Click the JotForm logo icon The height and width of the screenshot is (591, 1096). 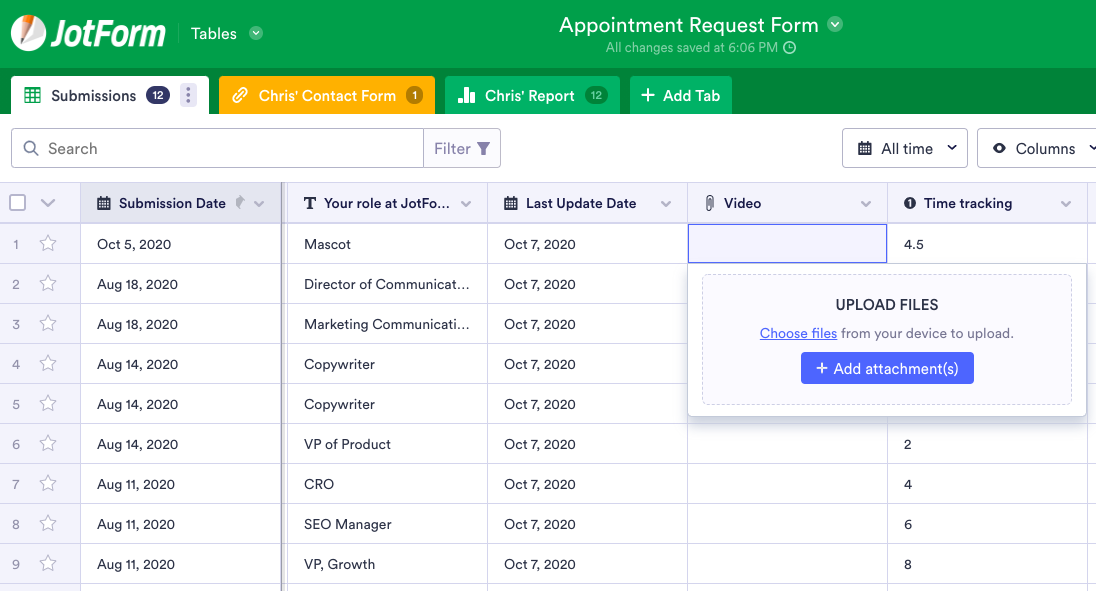point(28,33)
